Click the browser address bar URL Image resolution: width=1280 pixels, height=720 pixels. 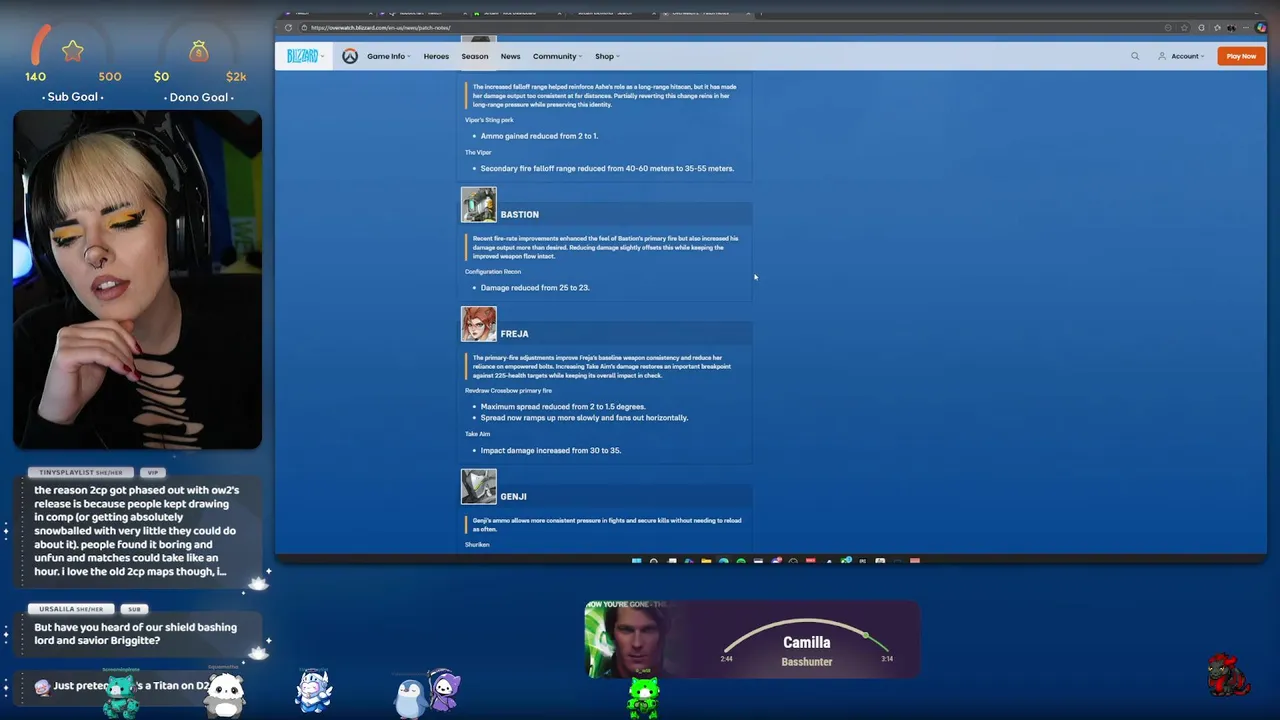[380, 27]
